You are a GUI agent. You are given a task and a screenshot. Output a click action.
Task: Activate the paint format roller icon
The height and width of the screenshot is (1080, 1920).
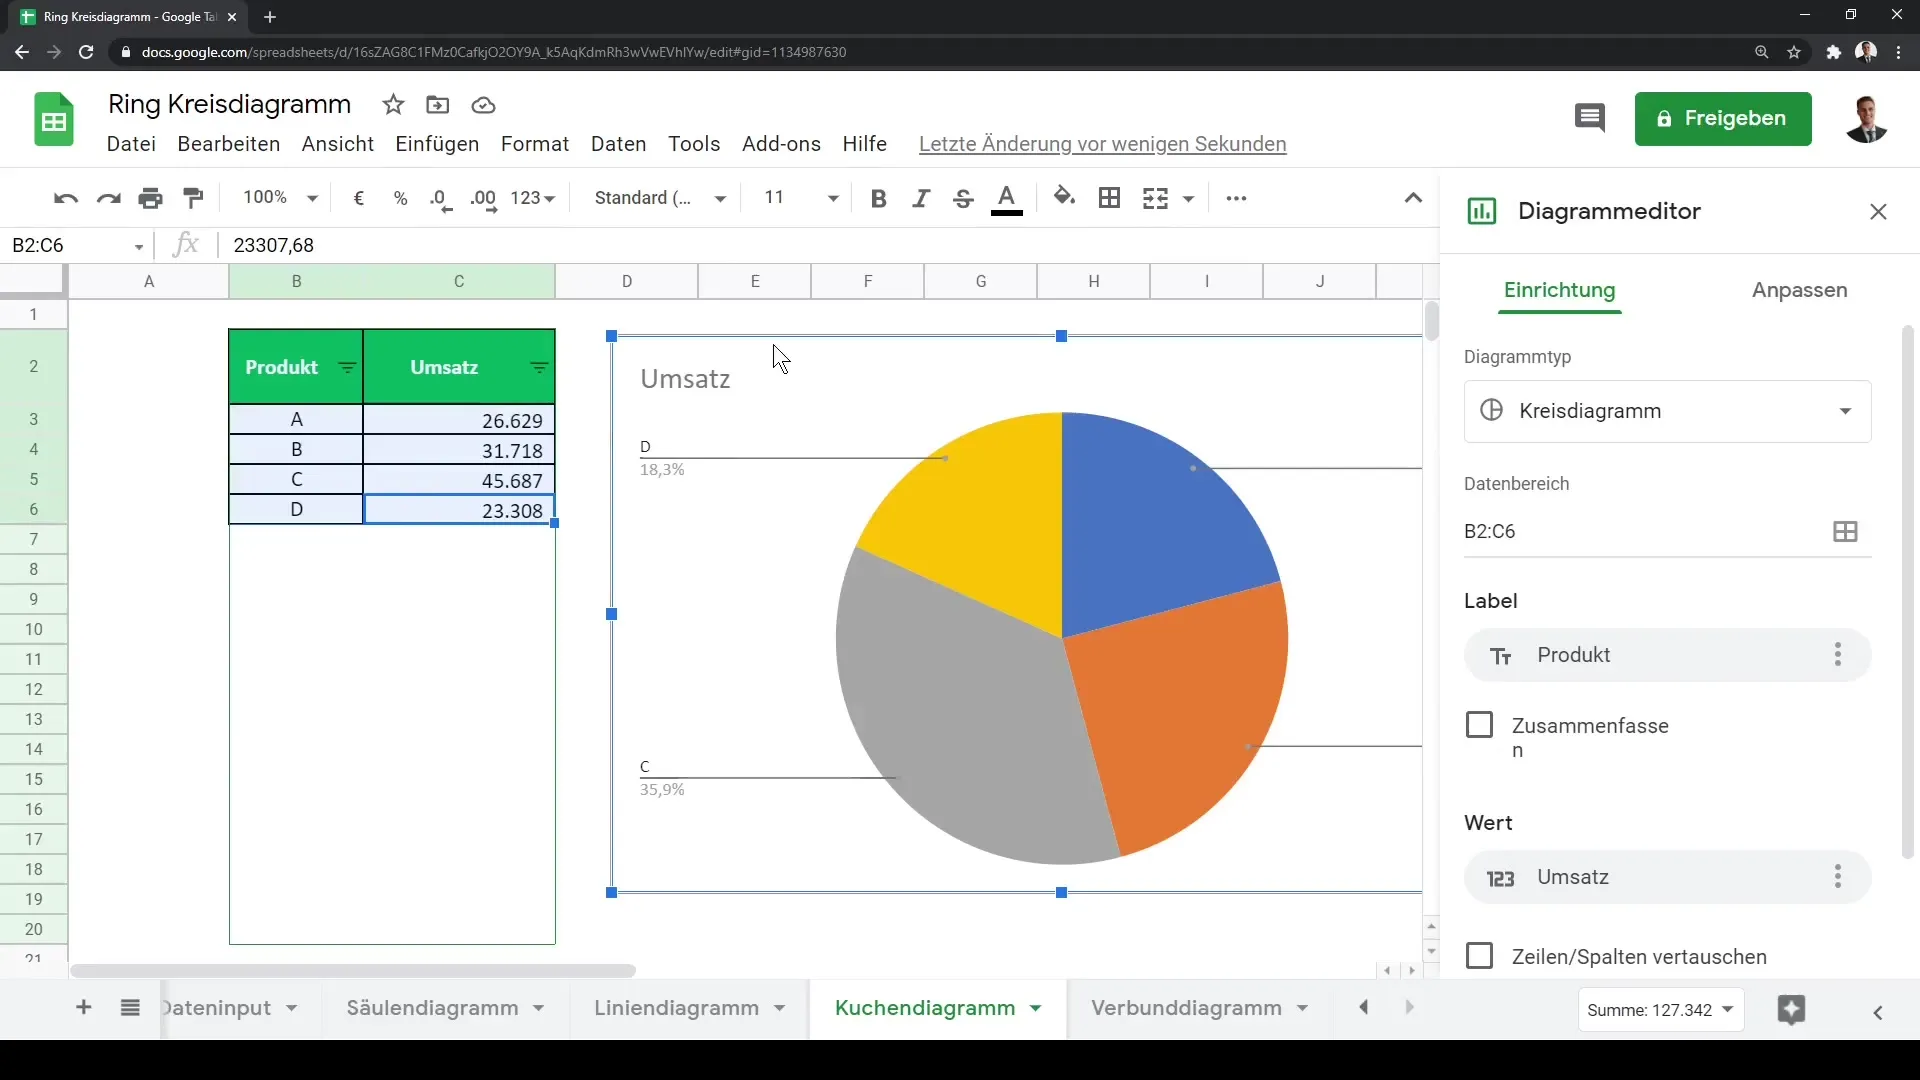coord(194,198)
